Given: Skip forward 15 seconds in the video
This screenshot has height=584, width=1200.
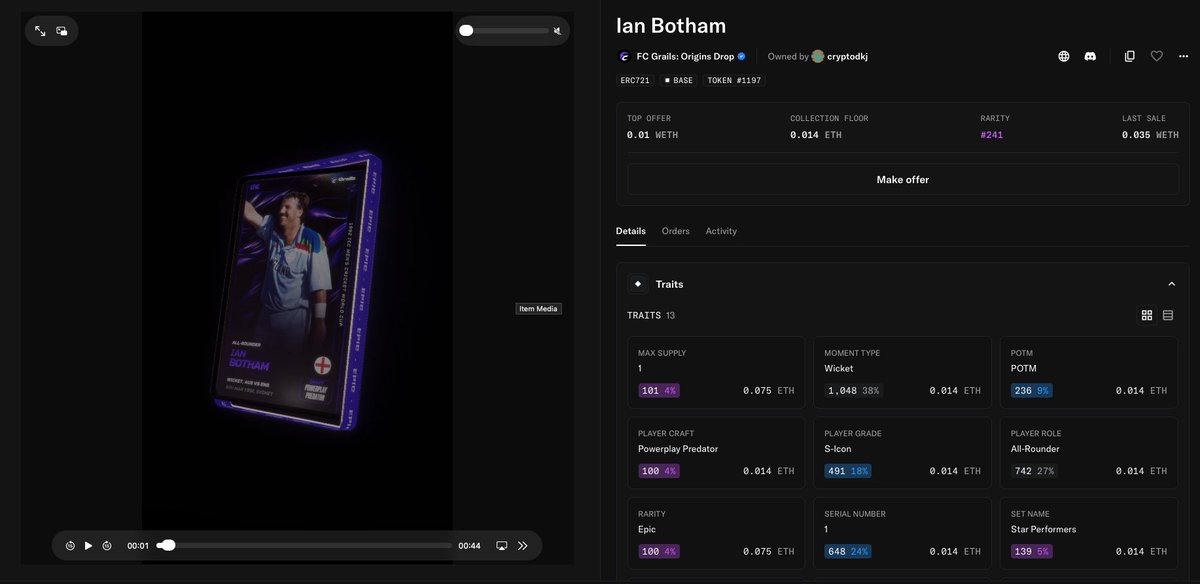Looking at the screenshot, I should (106, 546).
